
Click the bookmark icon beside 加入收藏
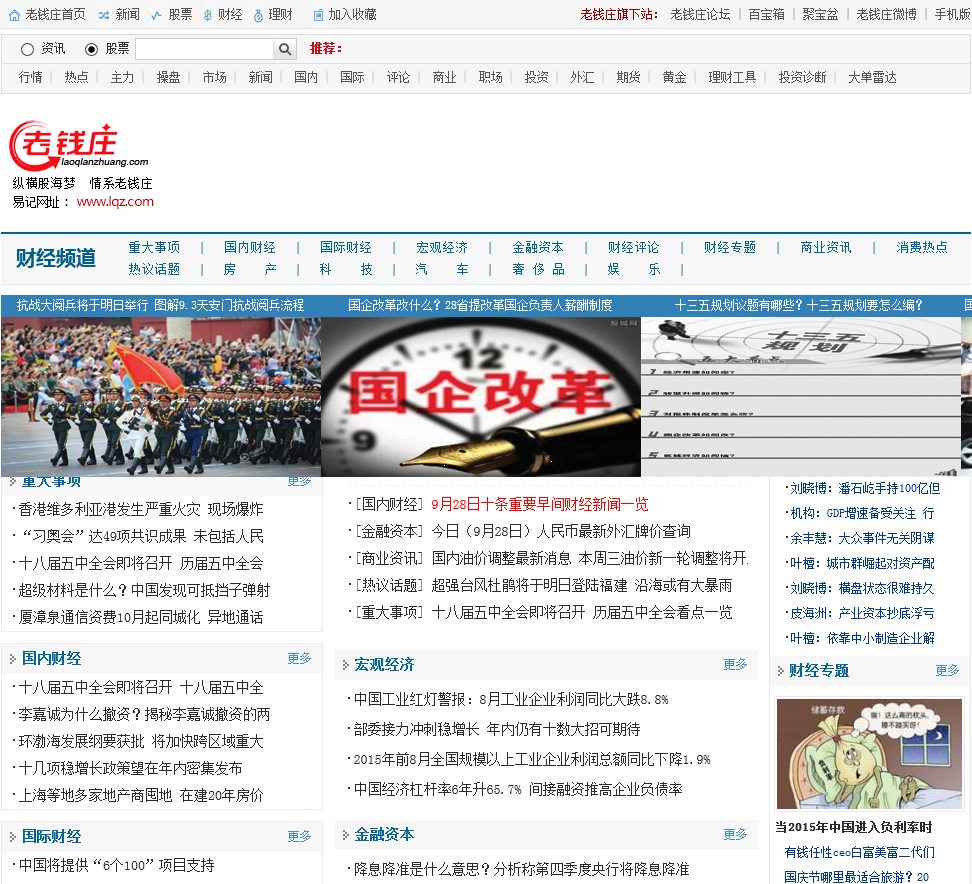pos(318,15)
